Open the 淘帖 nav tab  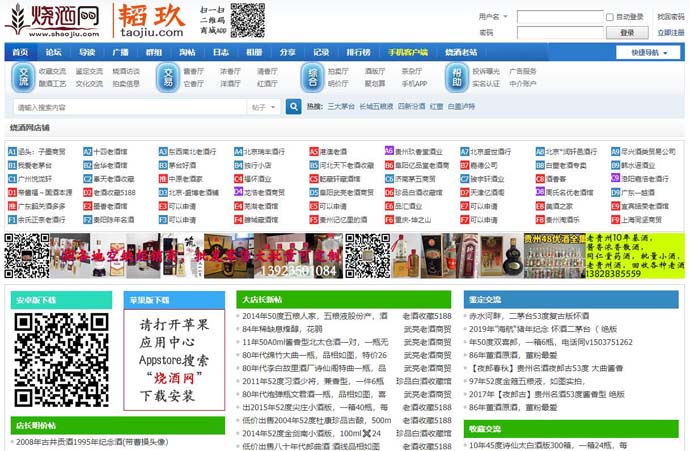click(187, 52)
